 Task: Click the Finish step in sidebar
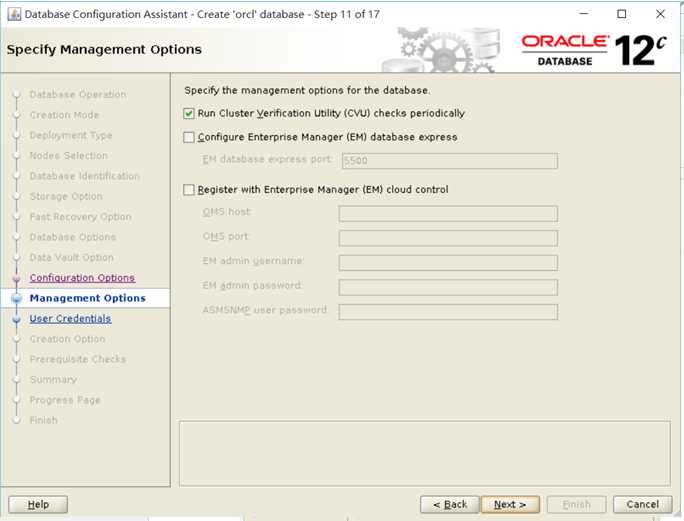tap(44, 420)
